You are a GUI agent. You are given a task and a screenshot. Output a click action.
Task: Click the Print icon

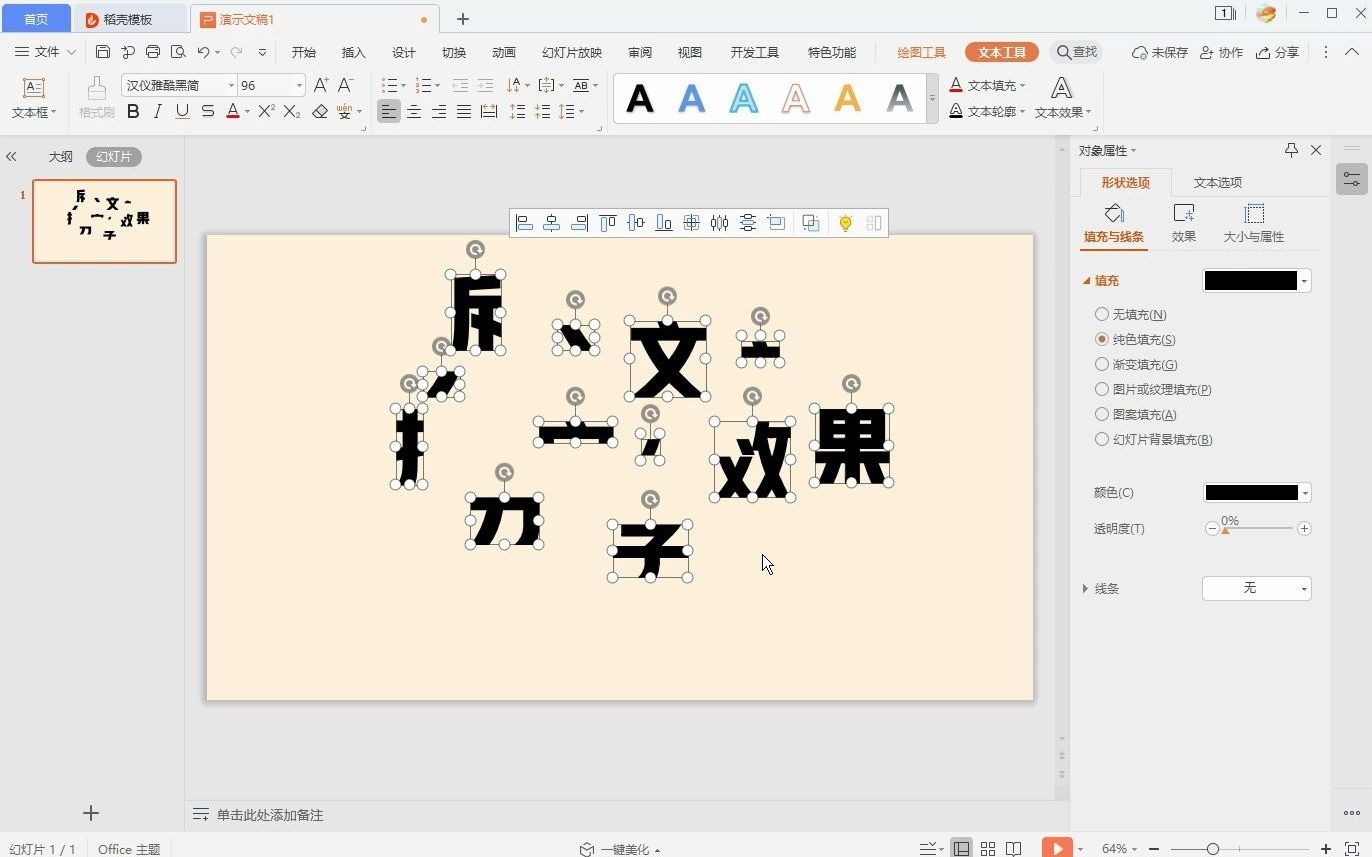[x=153, y=52]
